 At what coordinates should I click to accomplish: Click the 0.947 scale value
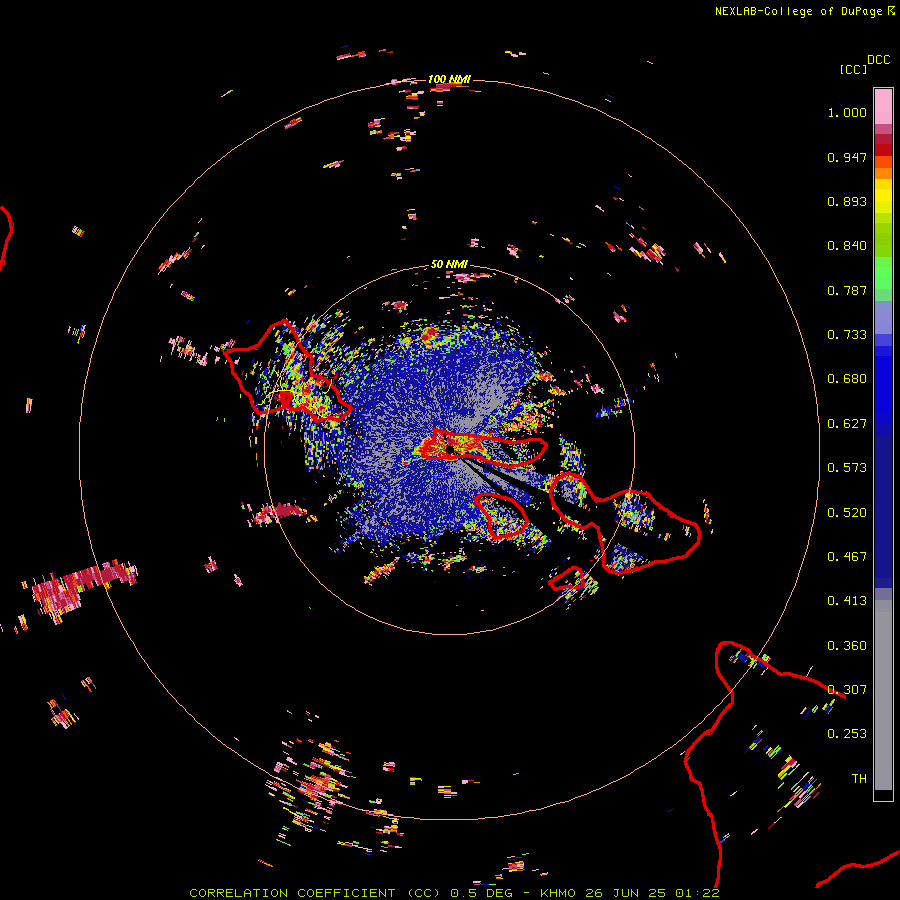tap(847, 157)
